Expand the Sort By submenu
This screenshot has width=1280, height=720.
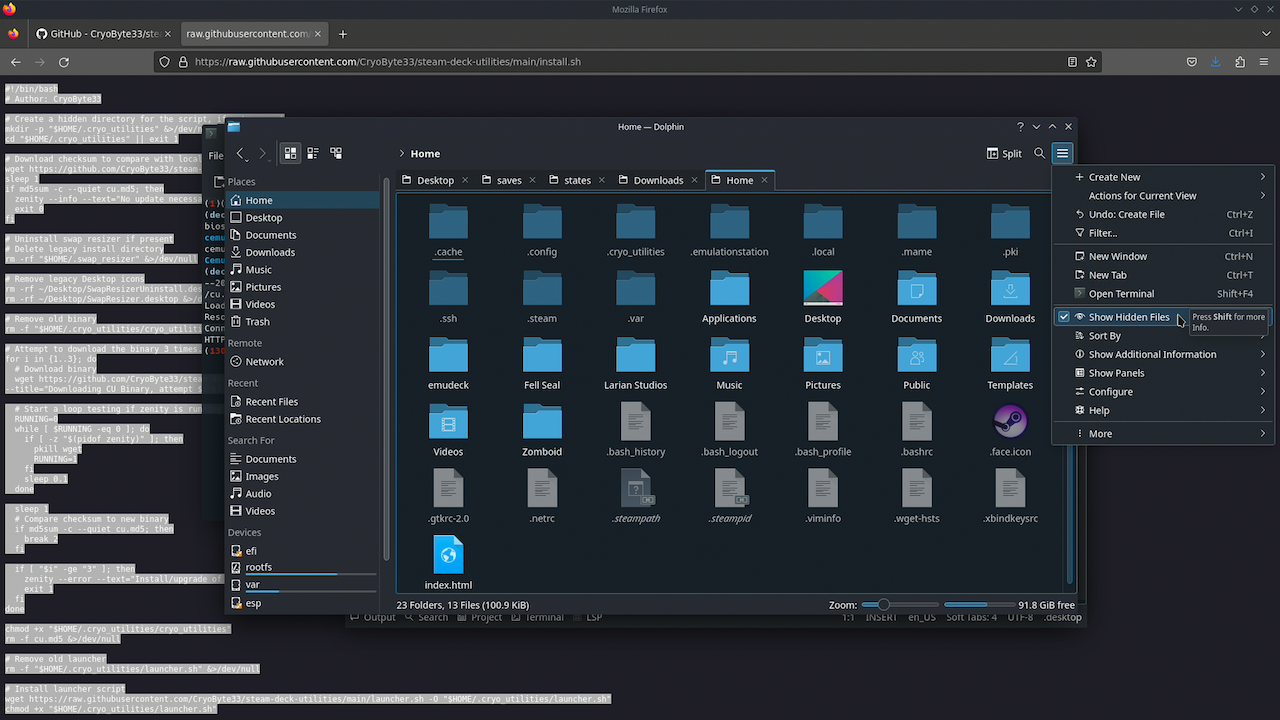click(x=1163, y=336)
